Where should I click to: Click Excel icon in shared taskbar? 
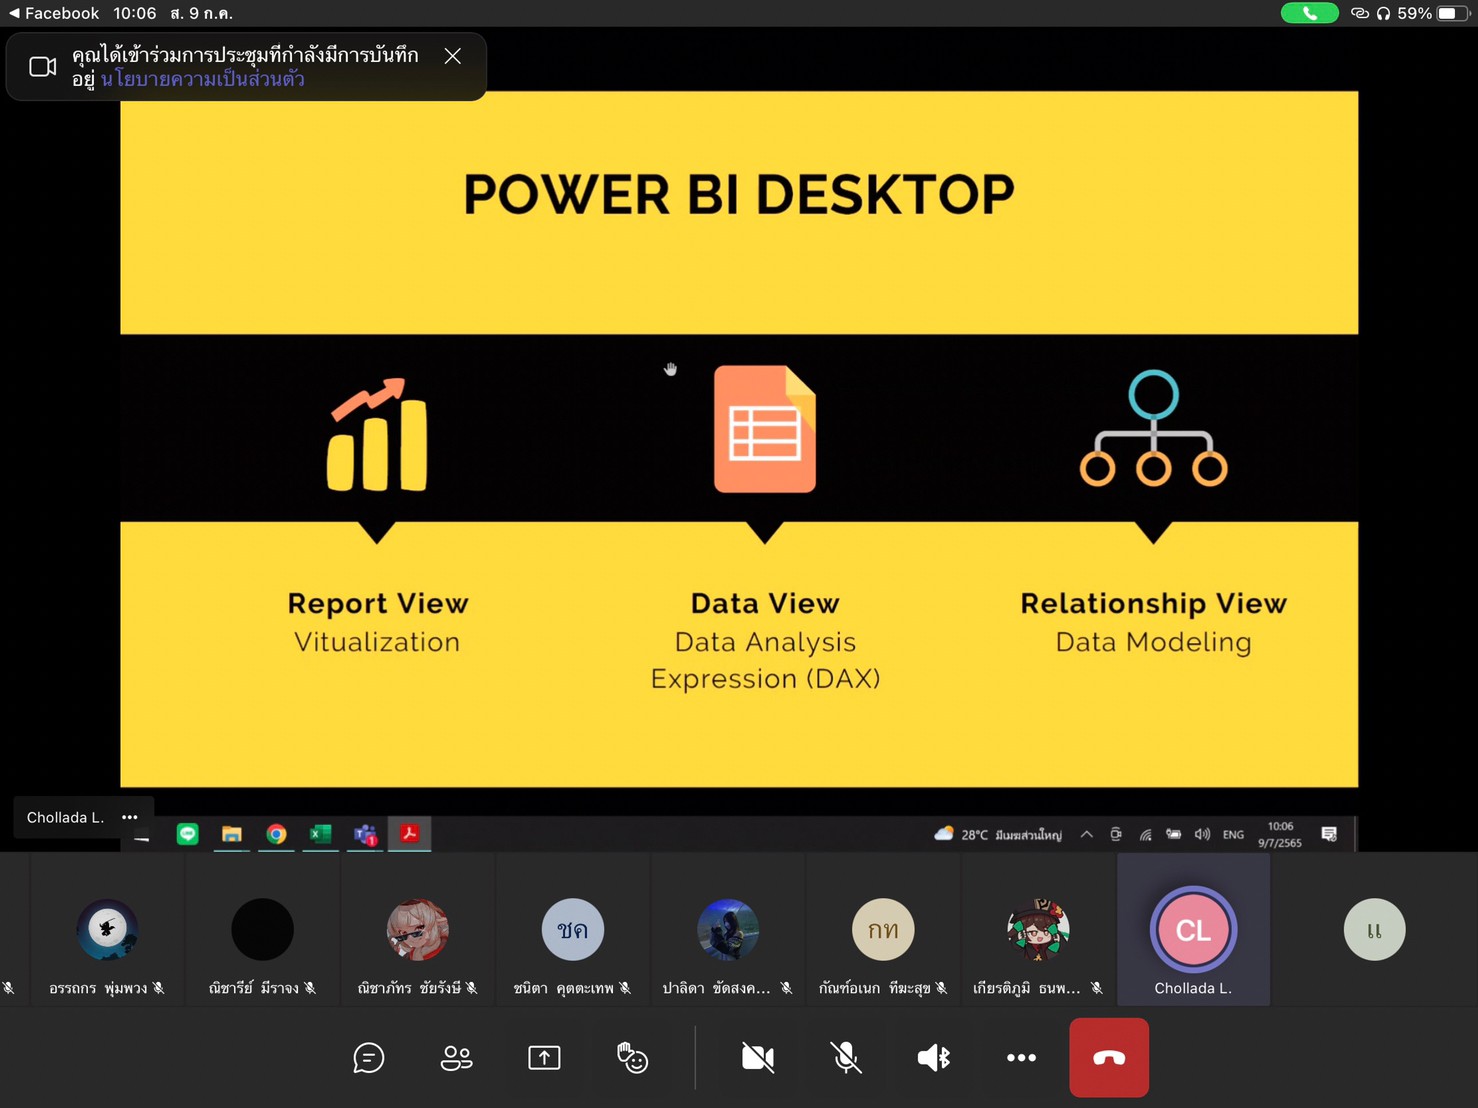click(x=320, y=834)
